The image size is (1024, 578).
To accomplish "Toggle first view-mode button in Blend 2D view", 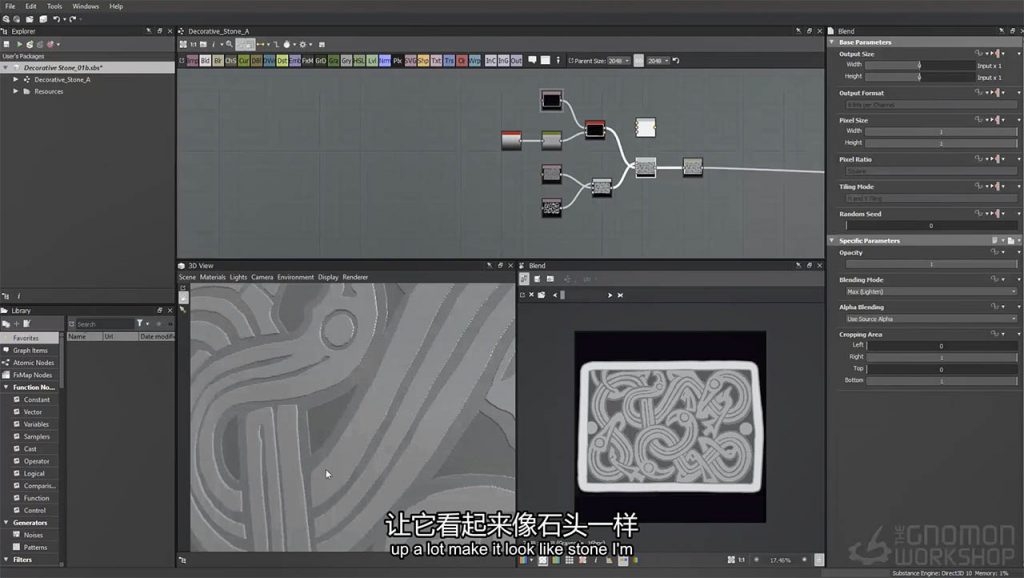I will pyautogui.click(x=524, y=279).
